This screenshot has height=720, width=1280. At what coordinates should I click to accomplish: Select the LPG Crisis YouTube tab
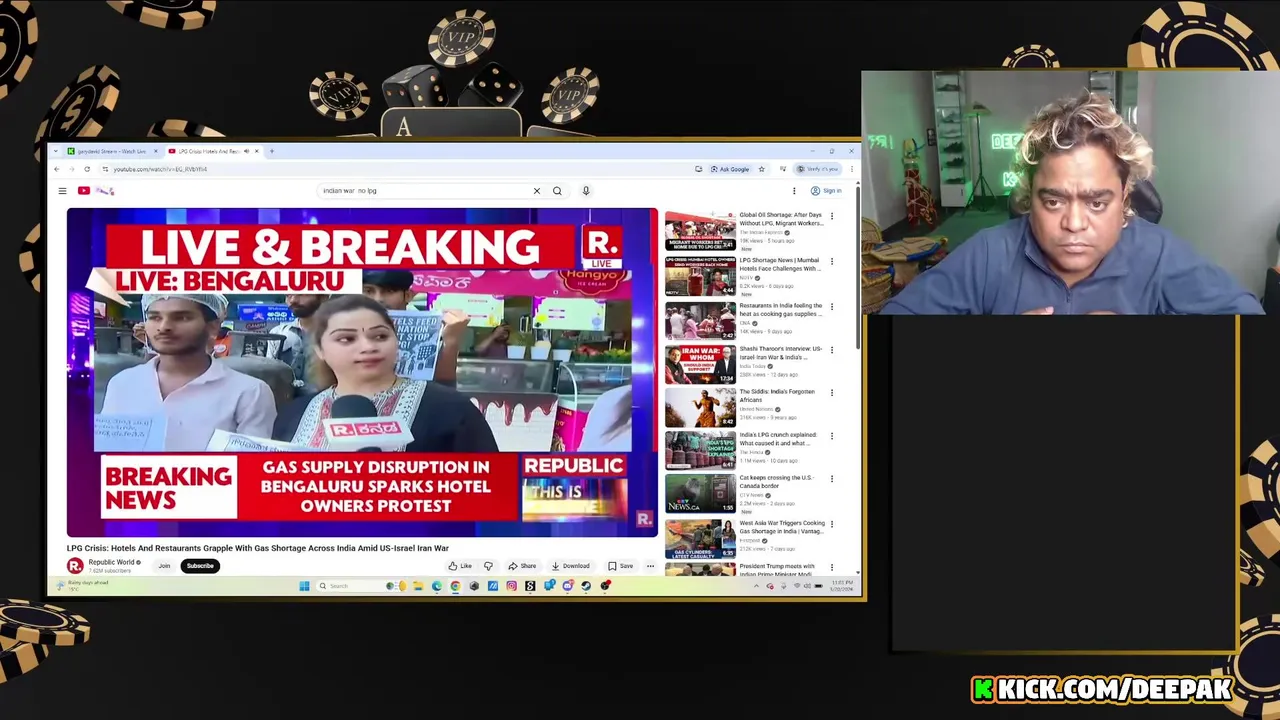coord(207,151)
